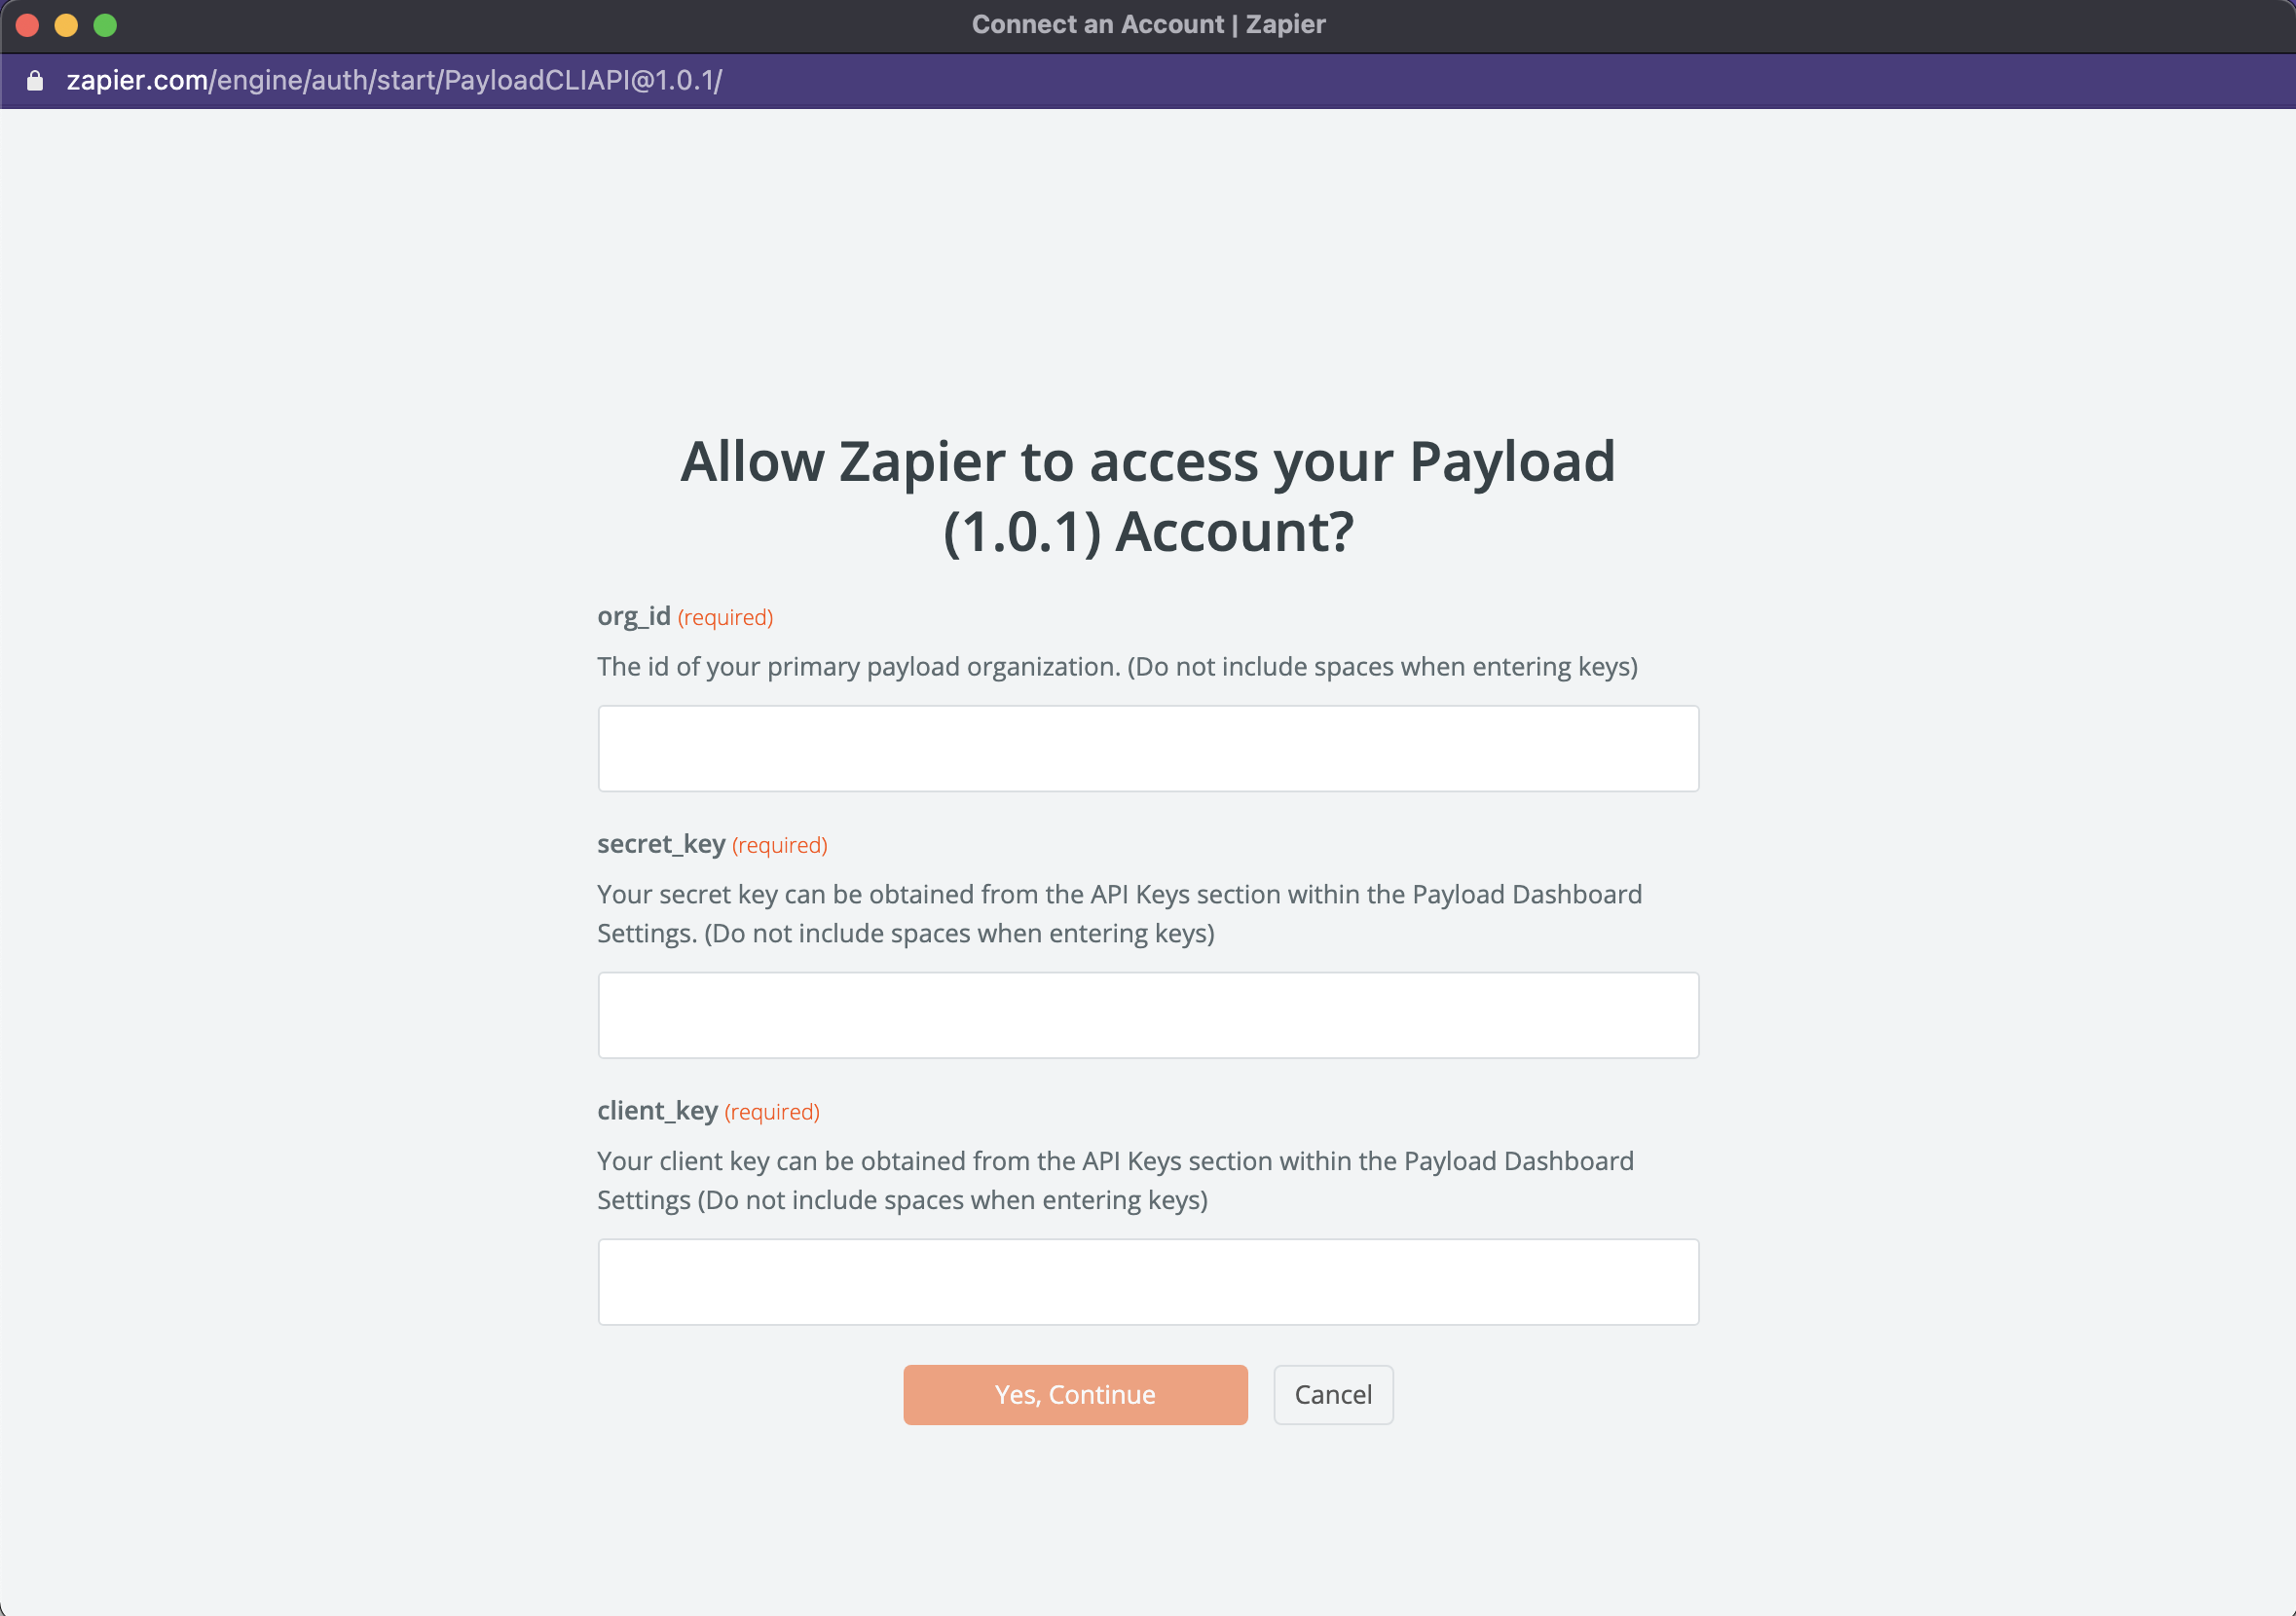Focus the secret_key text box
Screen dimensions: 2296x1616
(1148, 1015)
